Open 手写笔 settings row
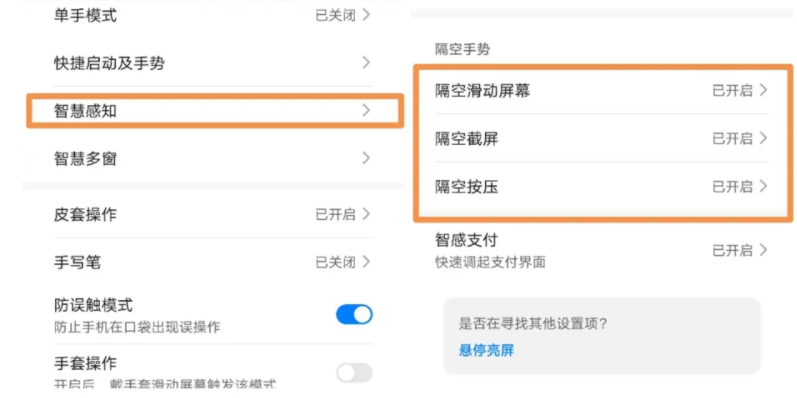This screenshot has width=797, height=398. point(212,262)
